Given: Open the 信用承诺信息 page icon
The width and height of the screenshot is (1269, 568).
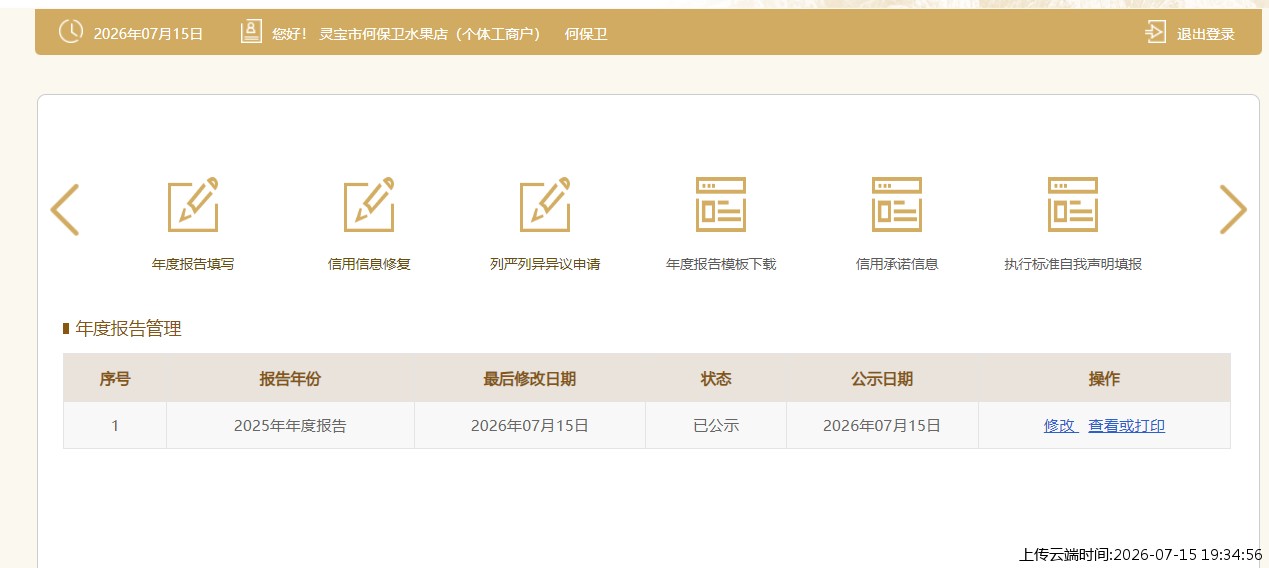Looking at the screenshot, I should point(897,204).
